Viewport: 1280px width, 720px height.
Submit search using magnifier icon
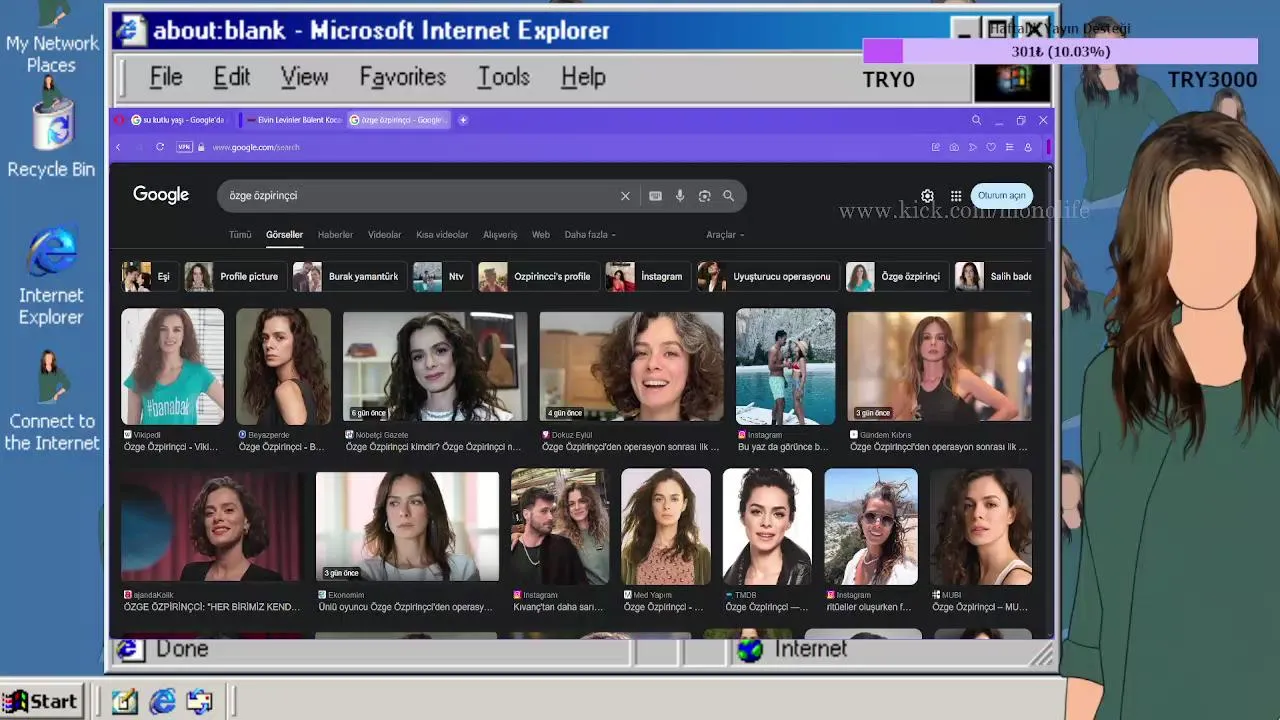tap(729, 196)
